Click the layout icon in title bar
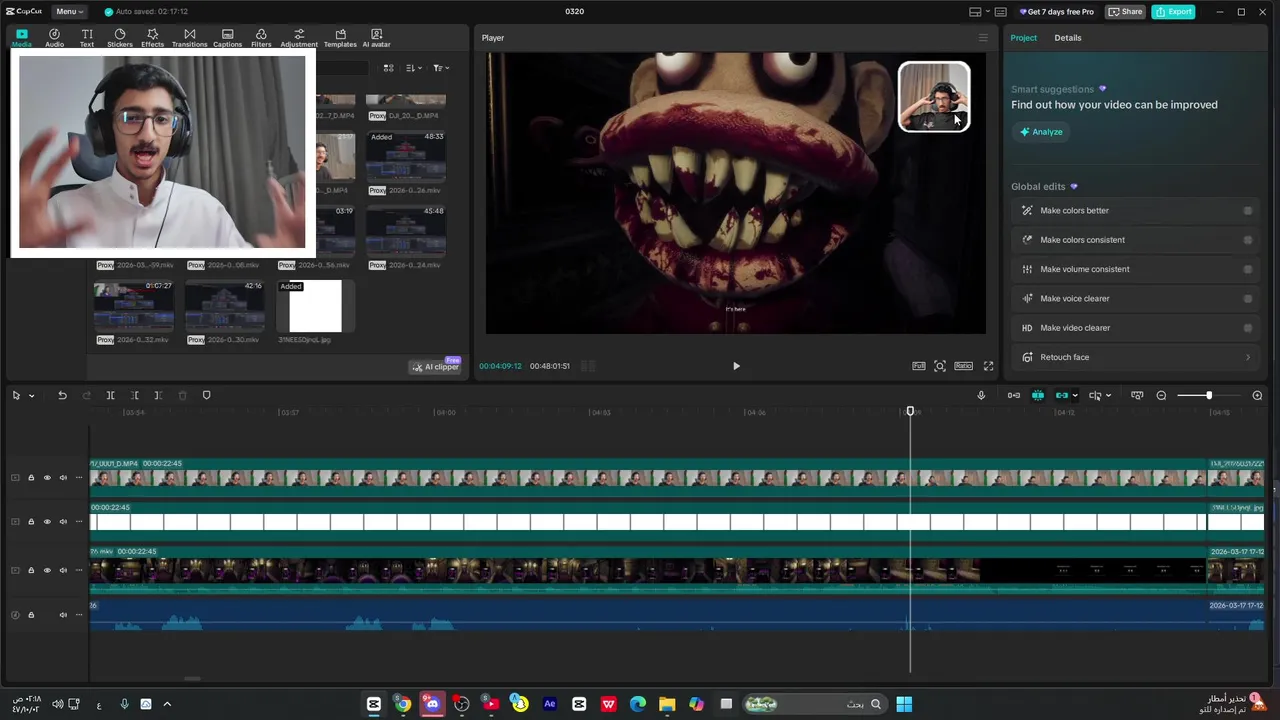This screenshot has width=1280, height=720. (975, 12)
